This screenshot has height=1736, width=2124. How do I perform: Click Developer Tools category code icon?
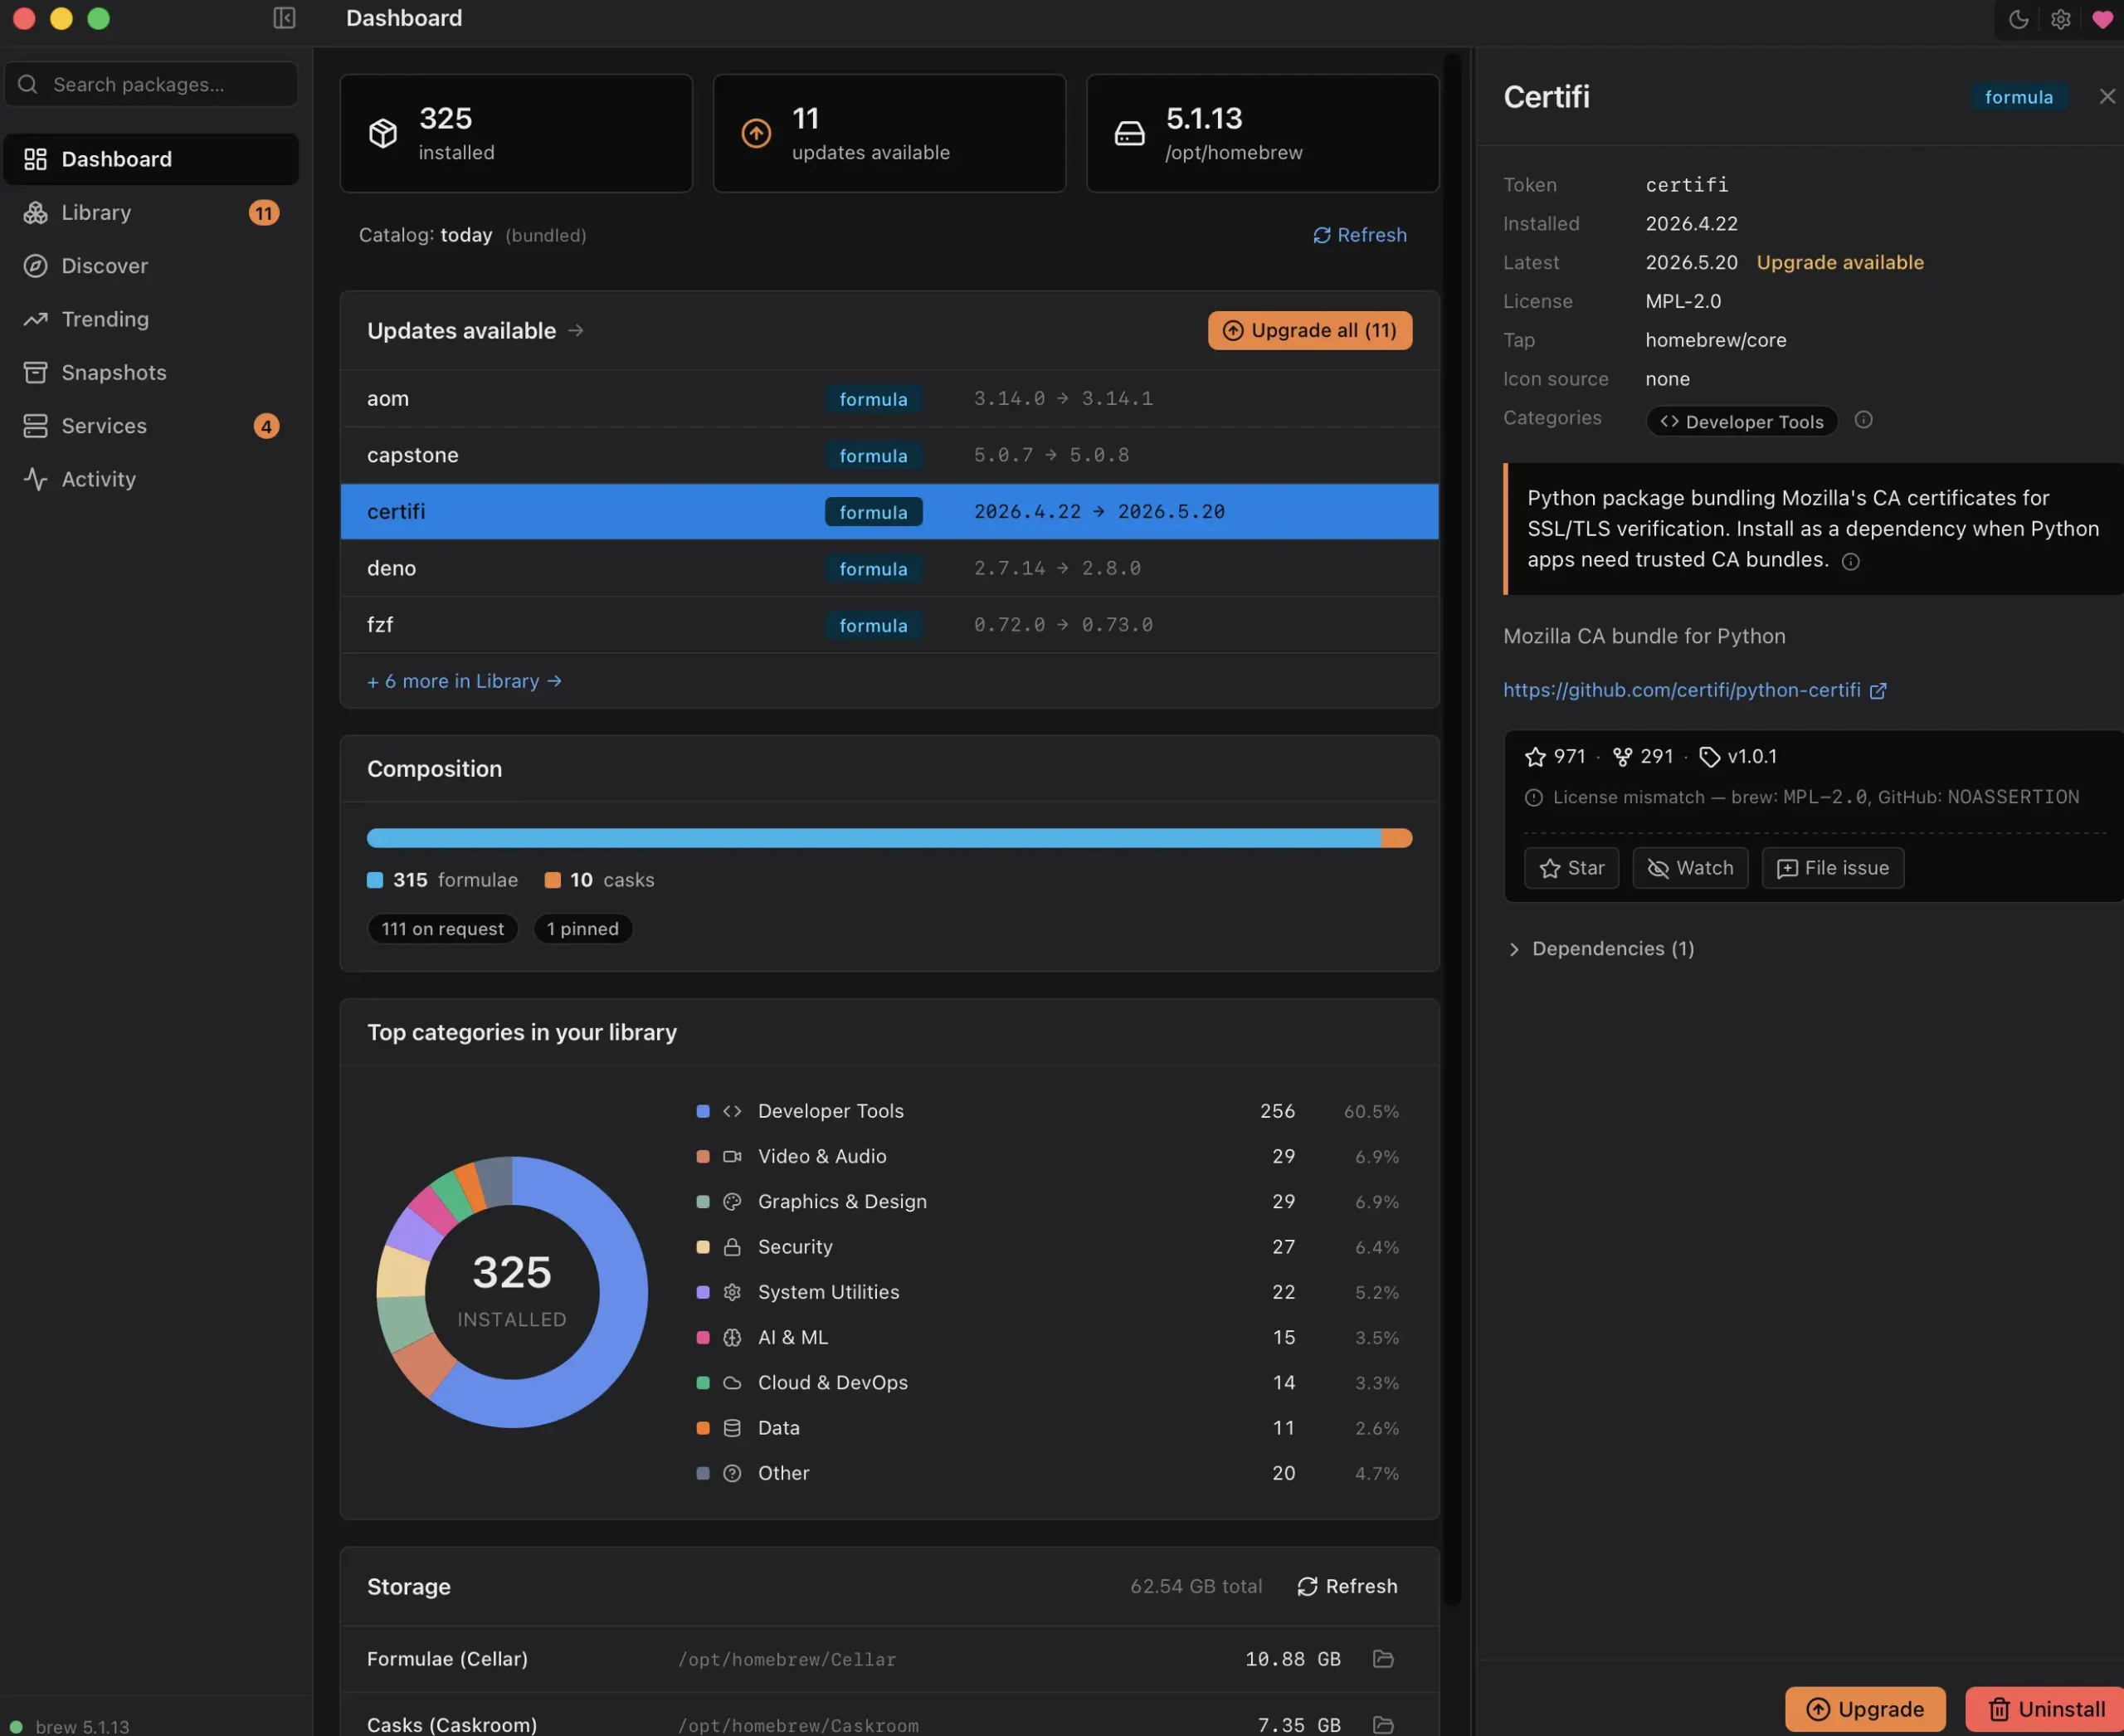click(732, 1111)
